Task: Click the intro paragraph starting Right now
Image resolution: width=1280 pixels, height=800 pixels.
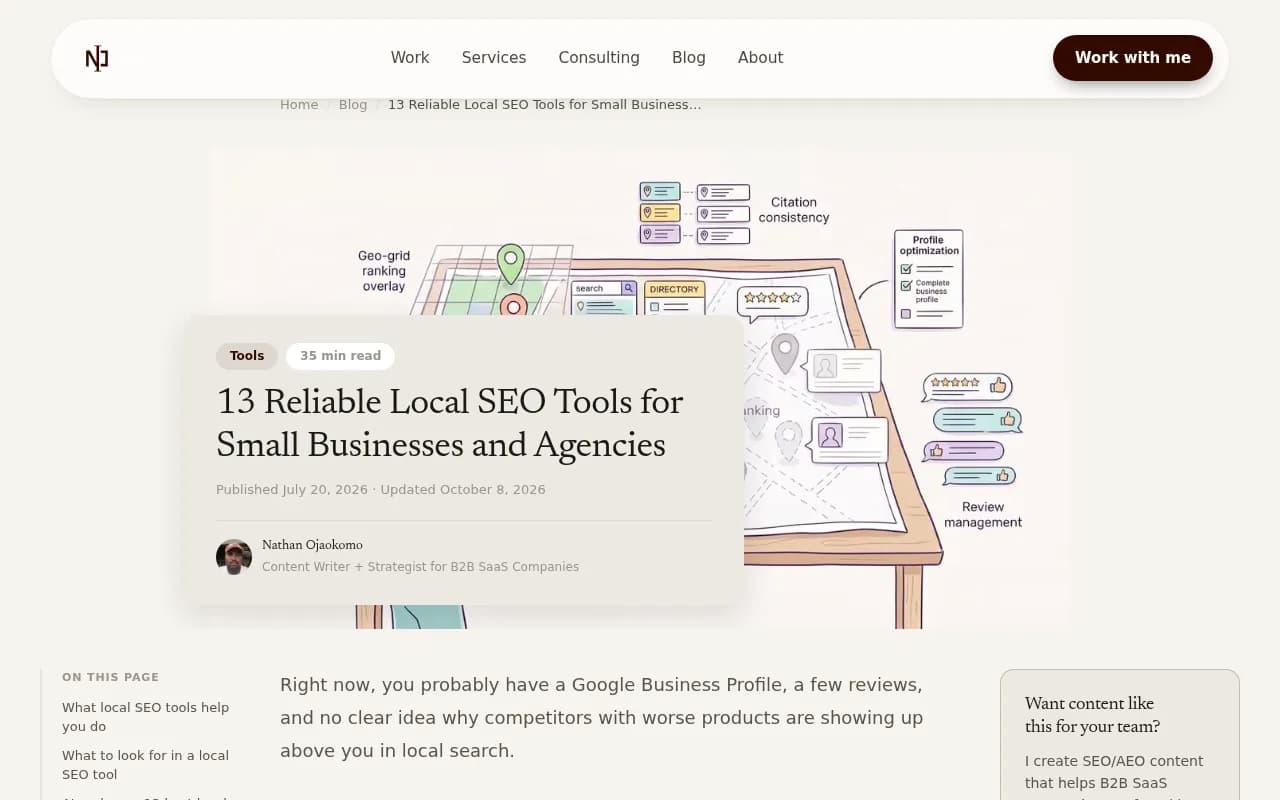Action: pyautogui.click(x=601, y=718)
